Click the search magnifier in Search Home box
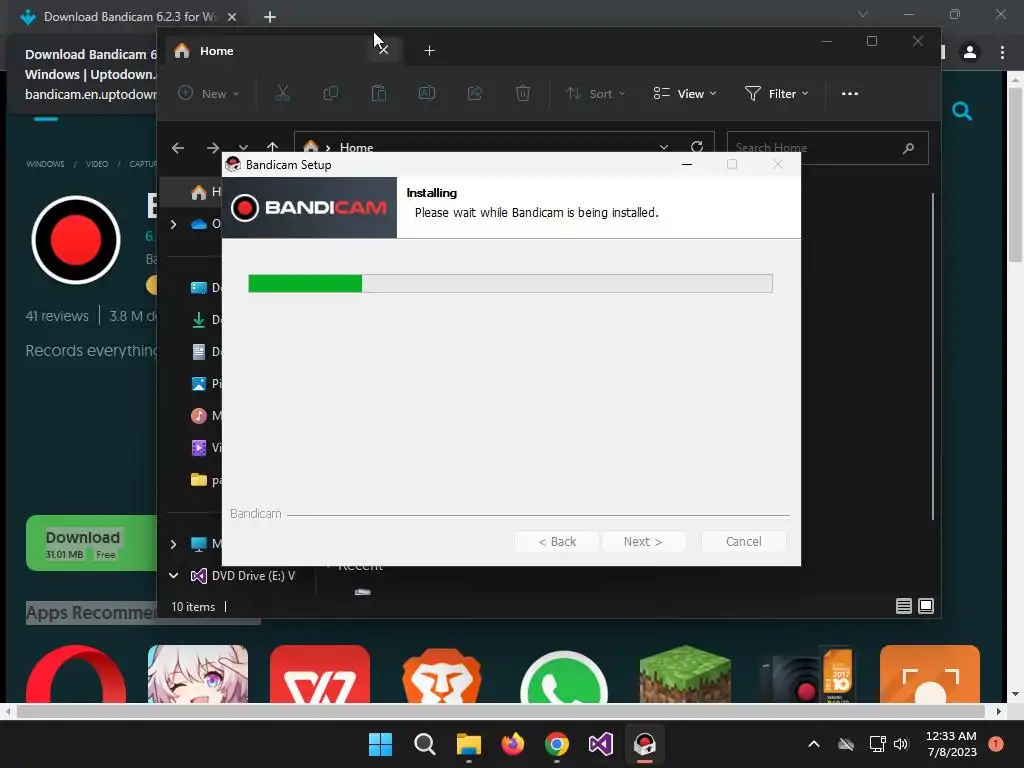The height and width of the screenshot is (768, 1024). pos(908,148)
